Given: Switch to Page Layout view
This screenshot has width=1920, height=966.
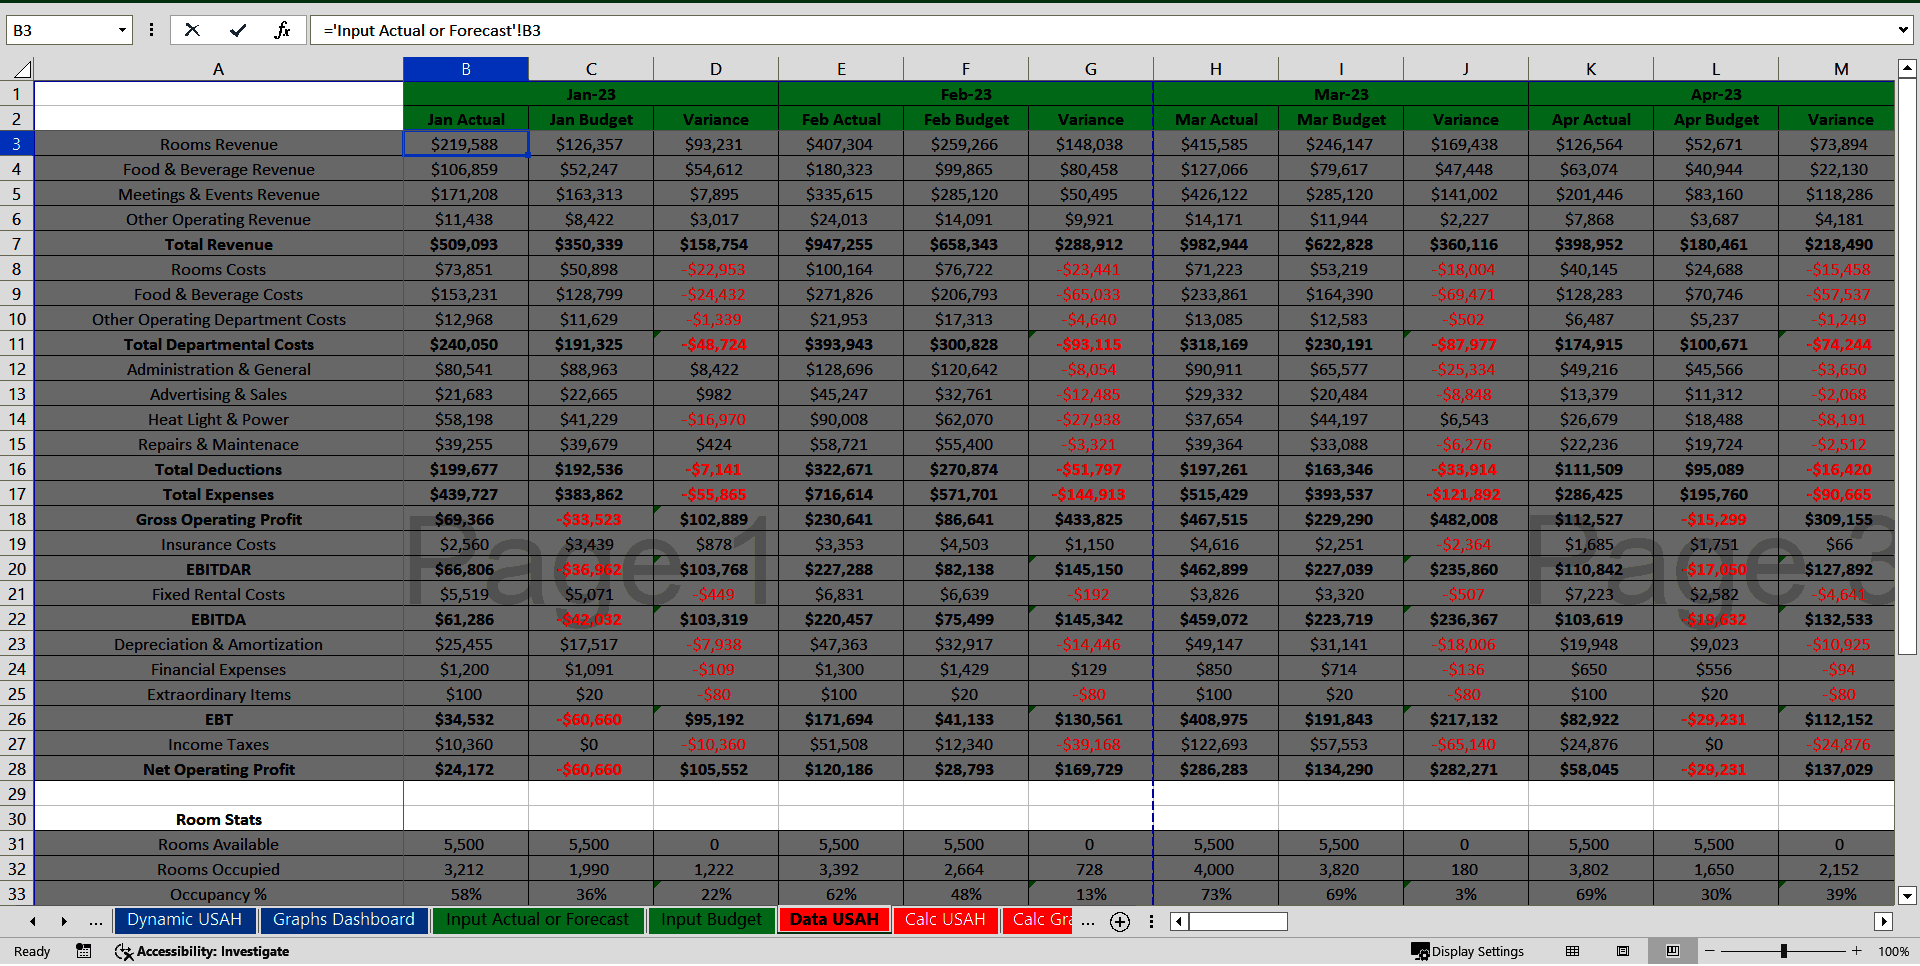Looking at the screenshot, I should [x=1623, y=951].
